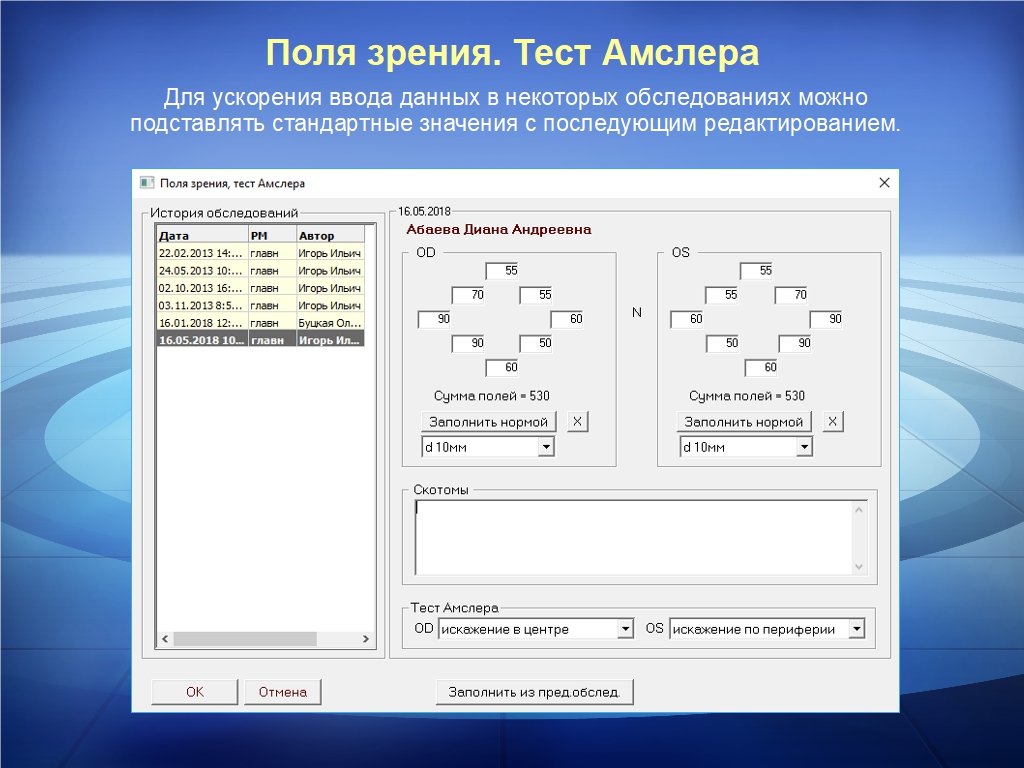The width and height of the screenshot is (1024, 768).
Task: Open the OD d 10мм dropdown
Action: point(546,448)
